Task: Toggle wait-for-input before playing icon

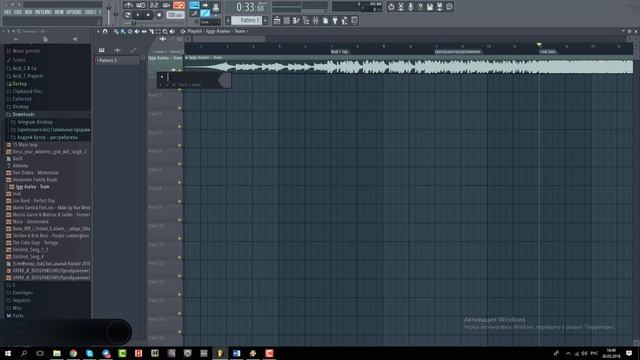Action: pos(141,5)
